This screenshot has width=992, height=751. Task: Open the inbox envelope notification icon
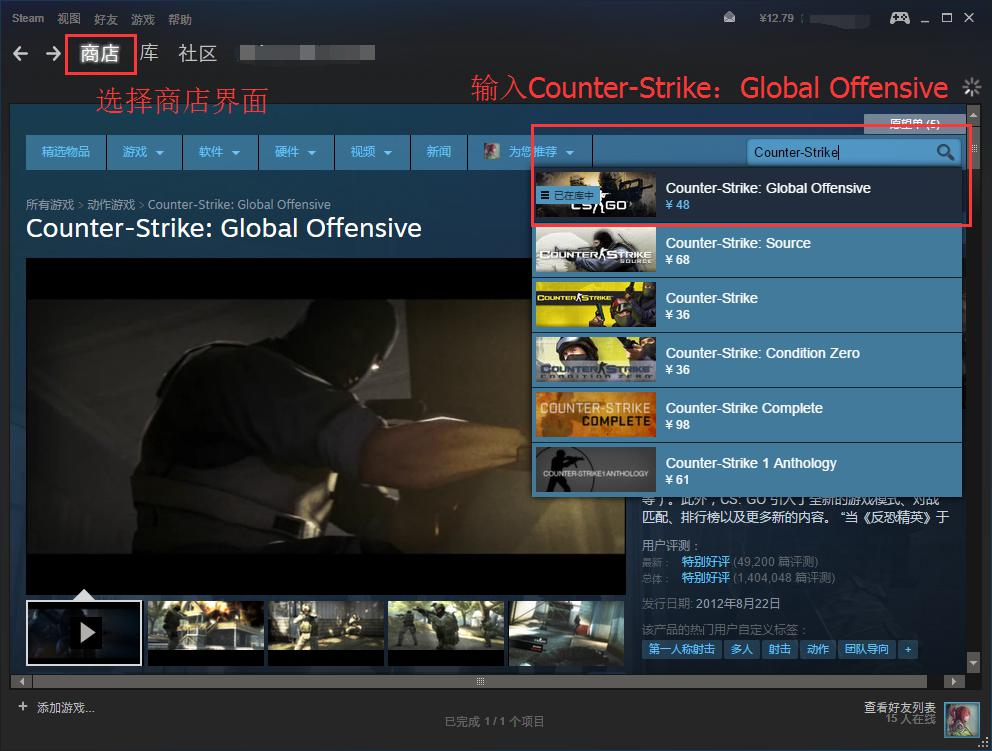(x=729, y=18)
